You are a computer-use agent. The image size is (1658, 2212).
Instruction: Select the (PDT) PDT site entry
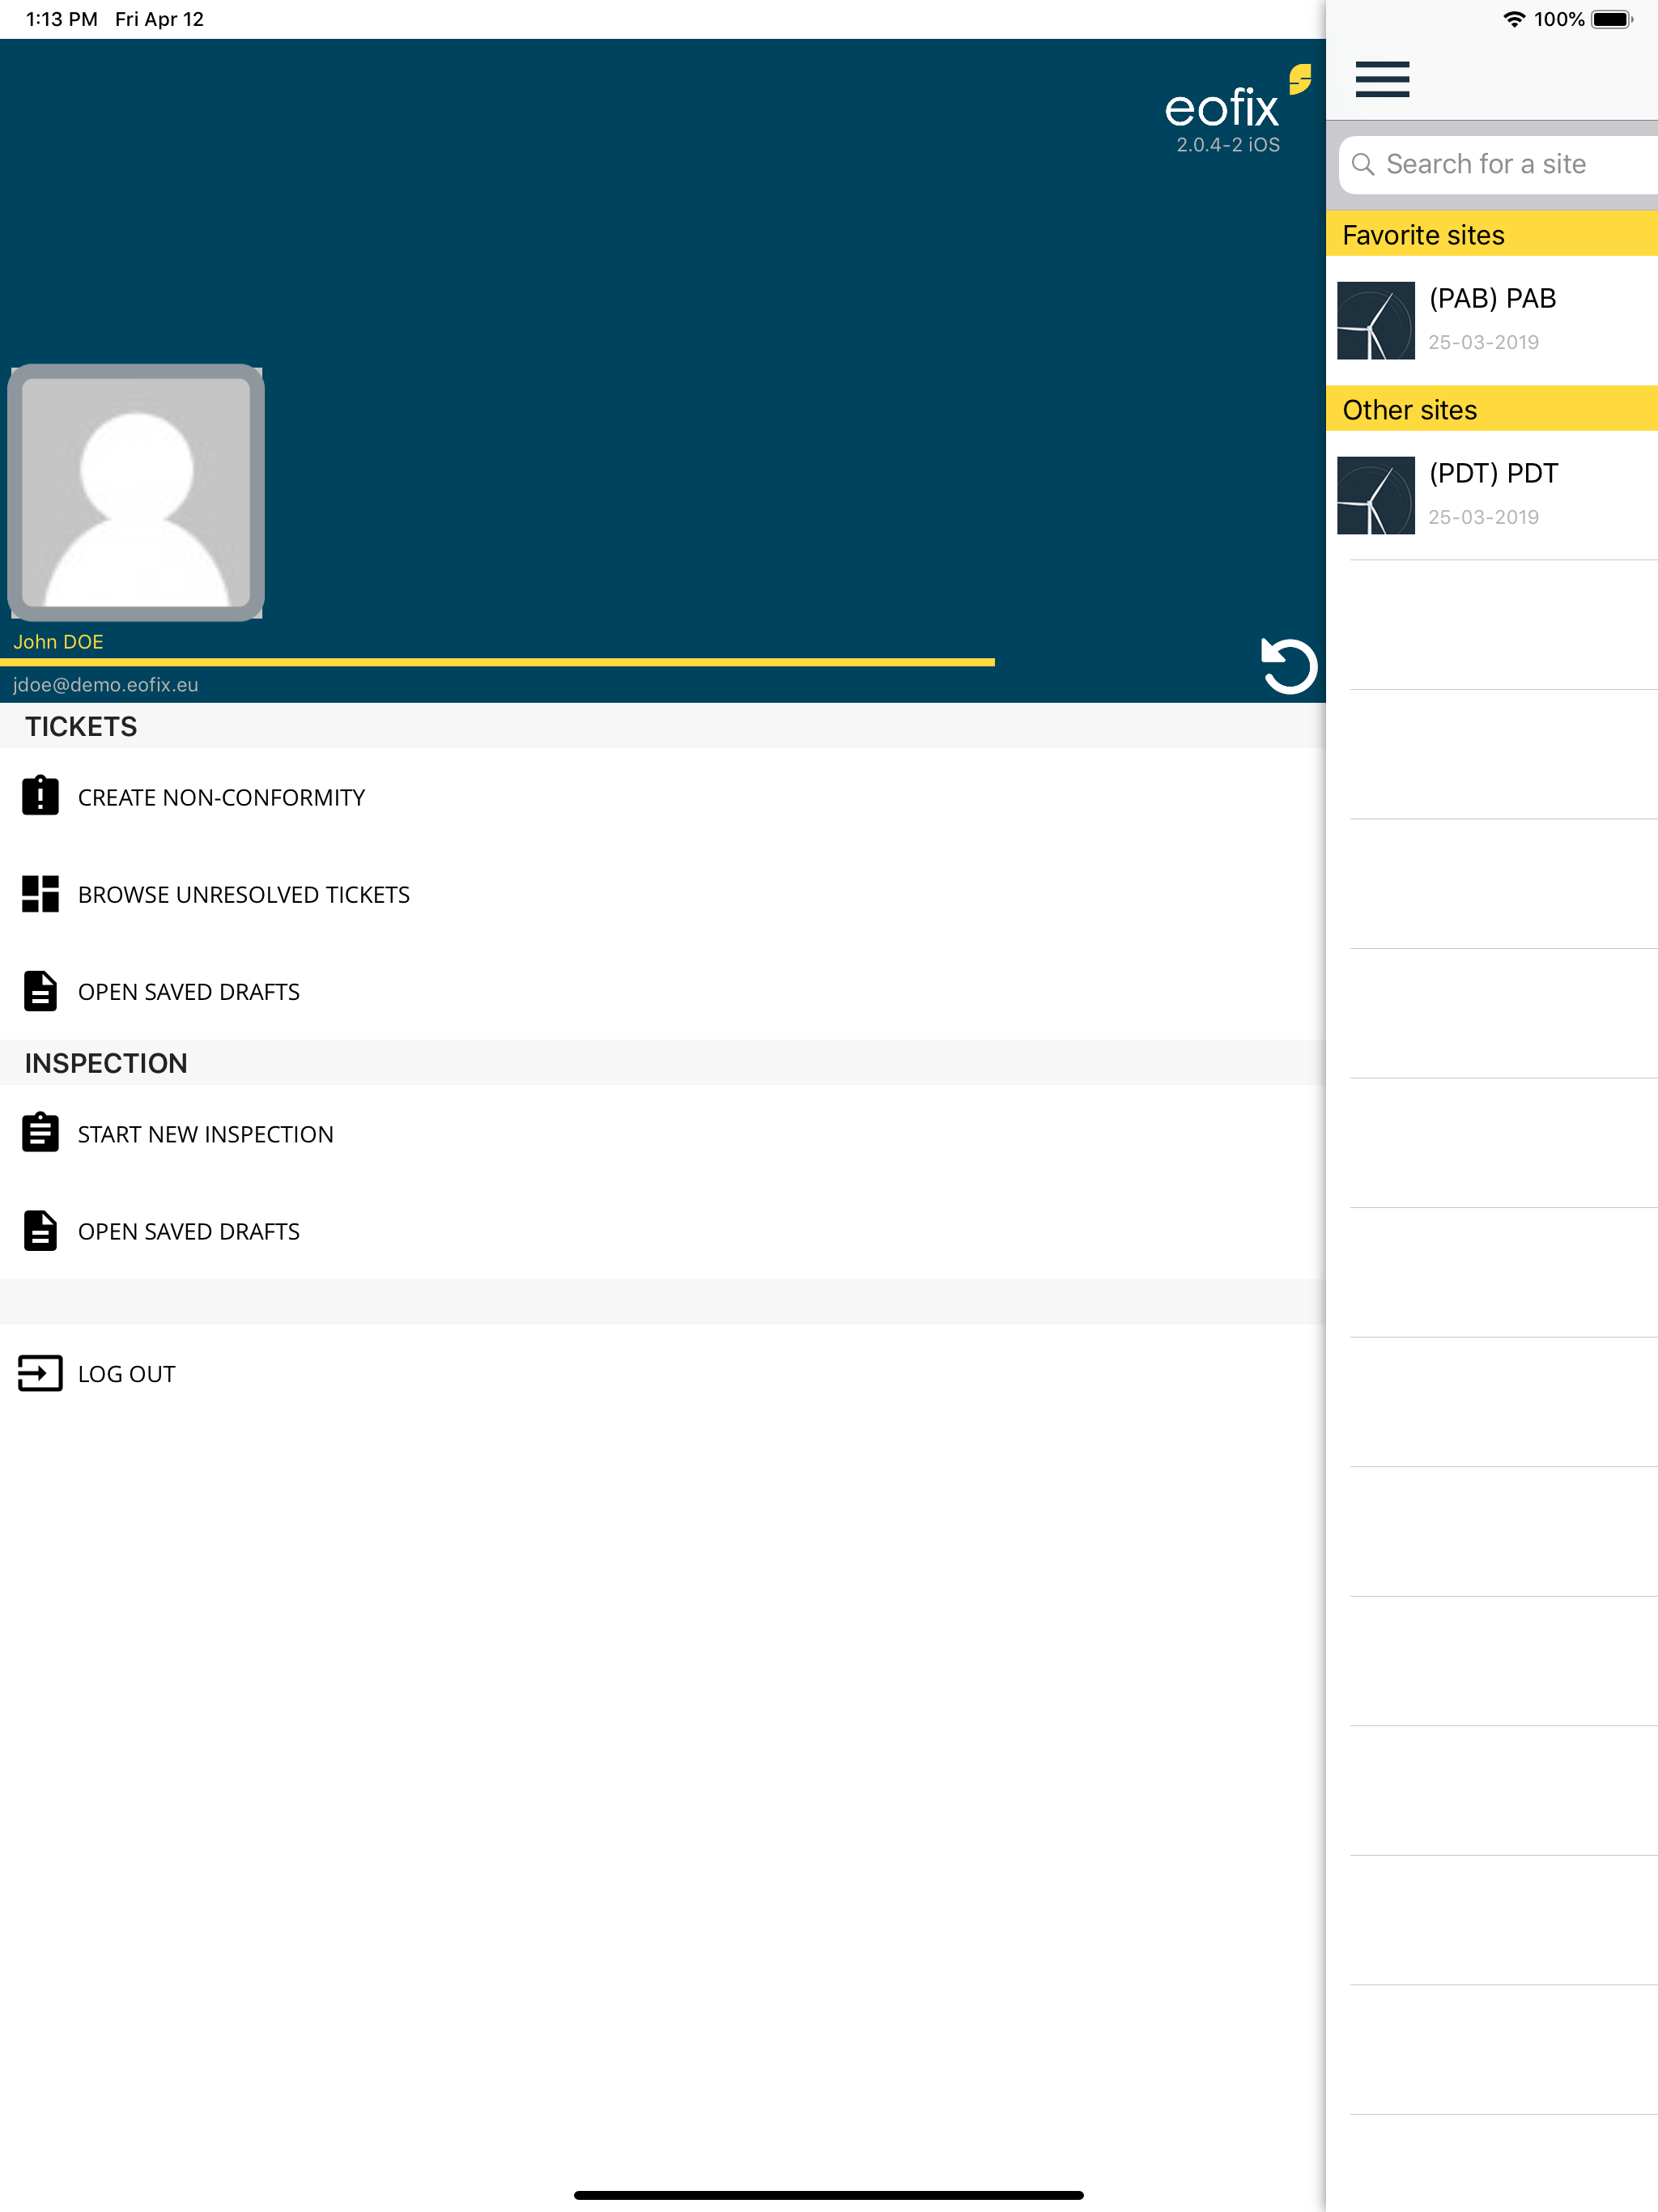click(x=1492, y=495)
